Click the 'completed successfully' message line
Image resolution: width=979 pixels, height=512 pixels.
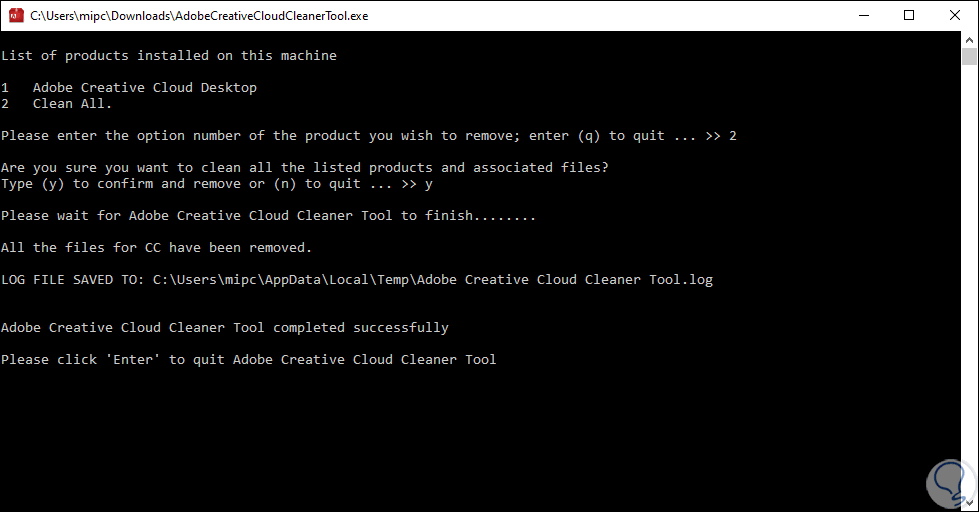[224, 328]
